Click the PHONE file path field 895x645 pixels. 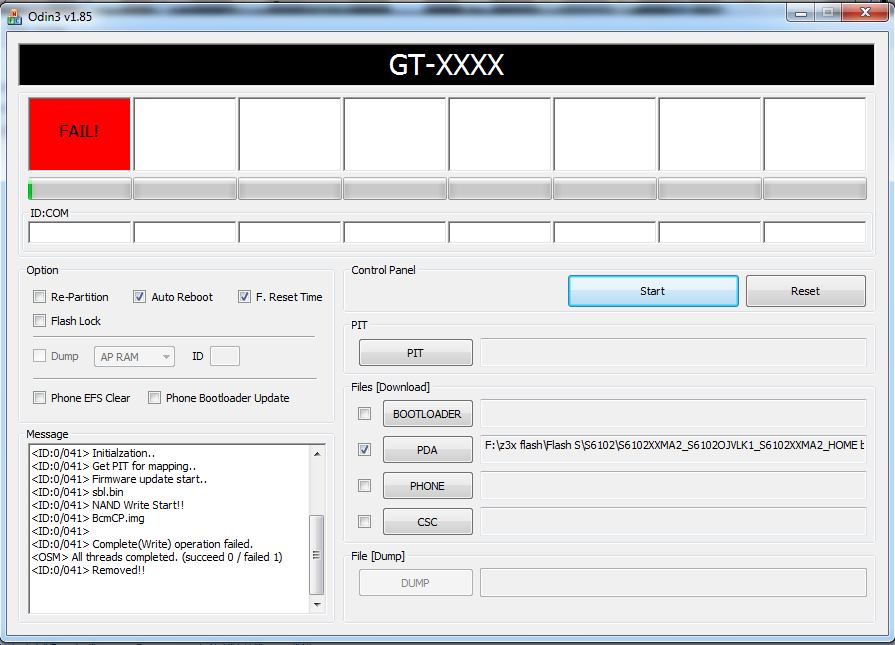point(674,485)
